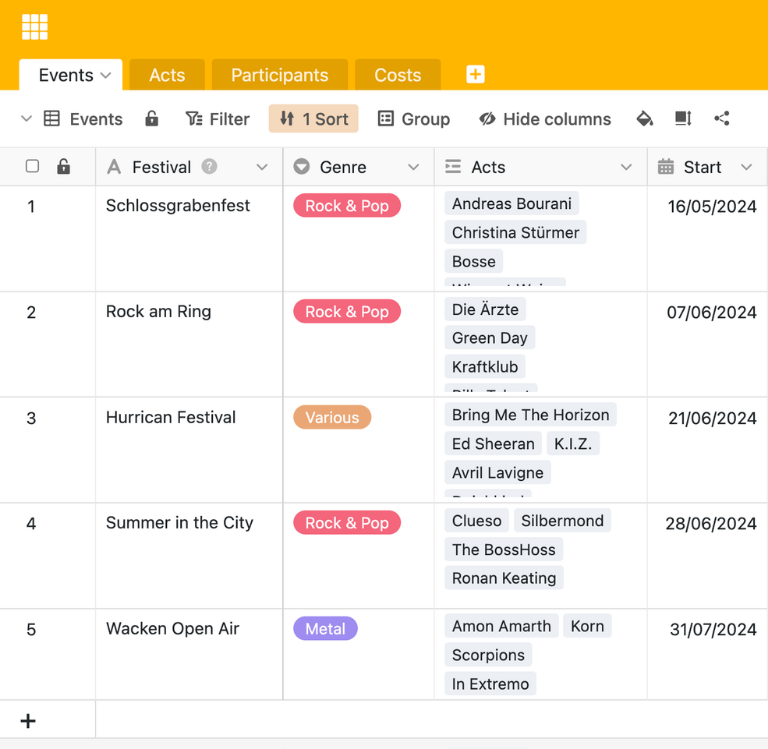This screenshot has height=749, width=768.
Task: Click the Kraftklub act link
Action: pyautogui.click(x=485, y=367)
